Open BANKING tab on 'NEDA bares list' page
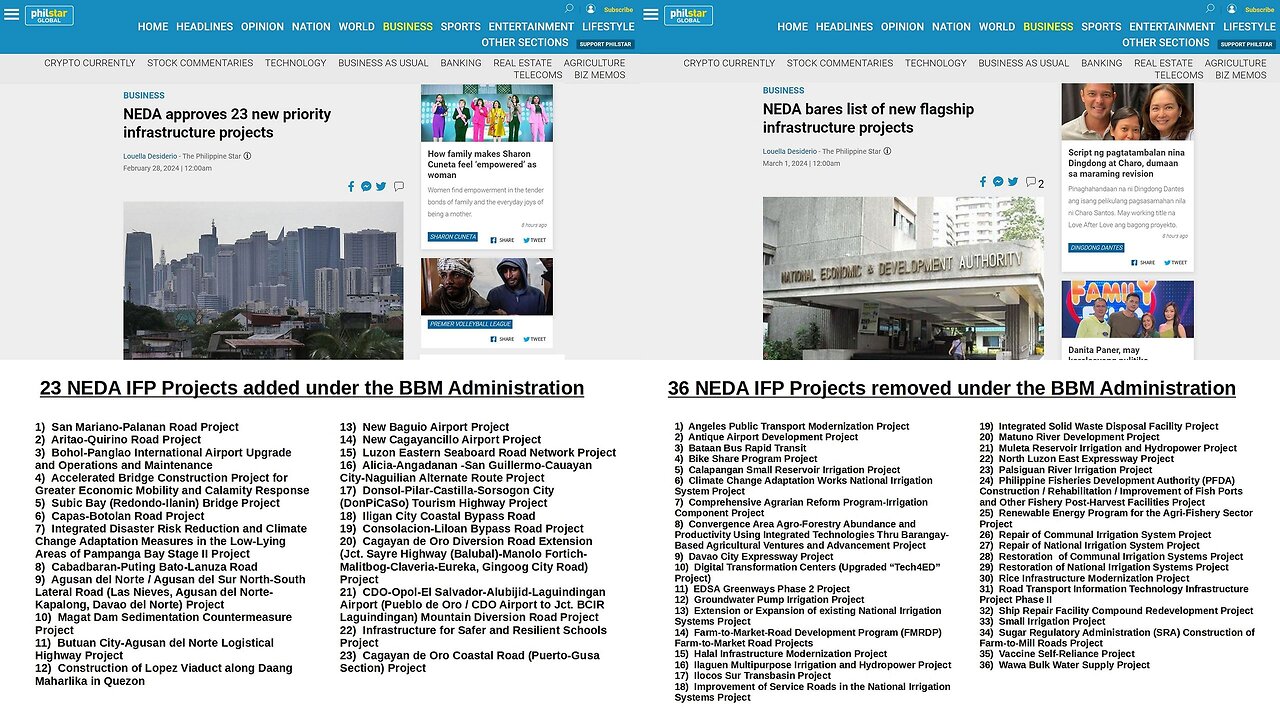 [x=1101, y=63]
